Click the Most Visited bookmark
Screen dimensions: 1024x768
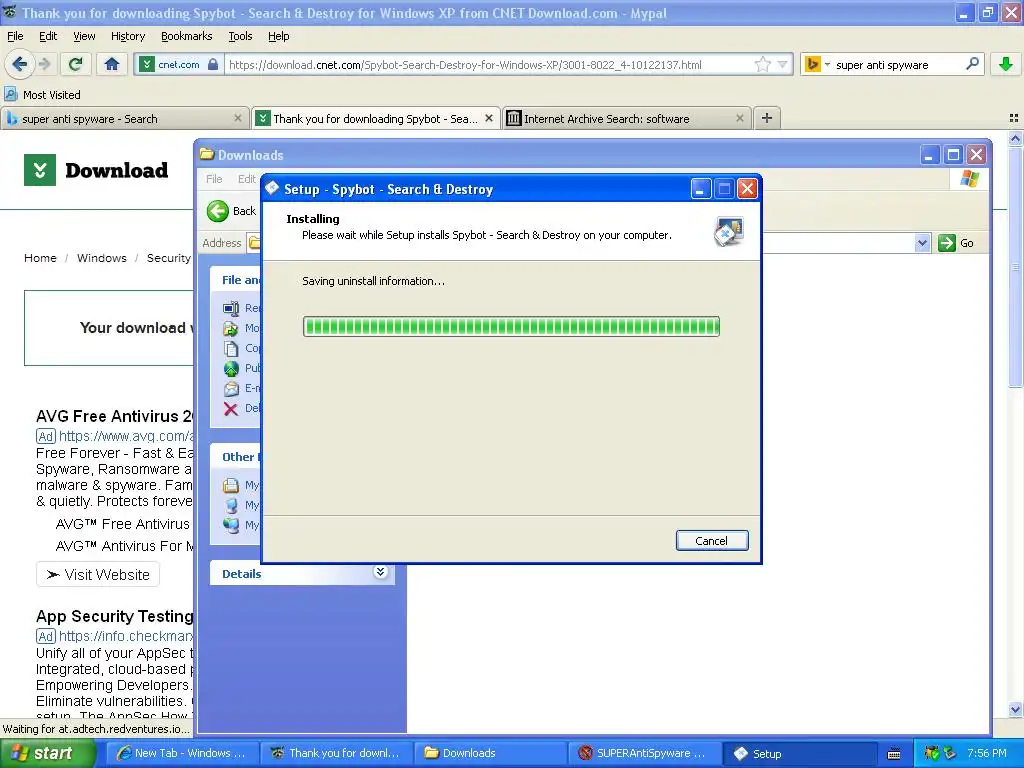pos(43,95)
